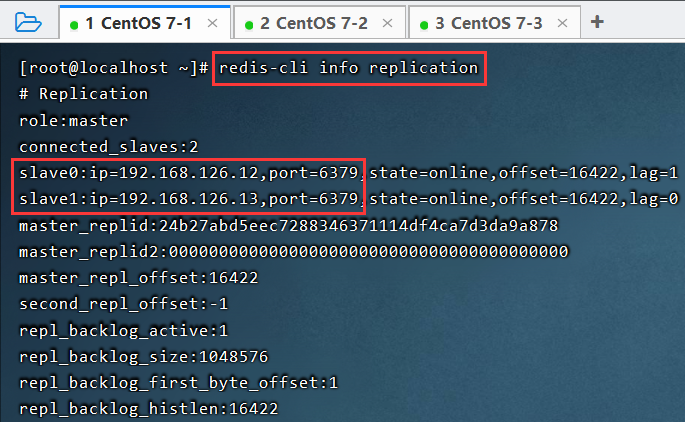The height and width of the screenshot is (422, 685).
Task: Click the green status dot on CentOS 7-3
Action: click(423, 25)
